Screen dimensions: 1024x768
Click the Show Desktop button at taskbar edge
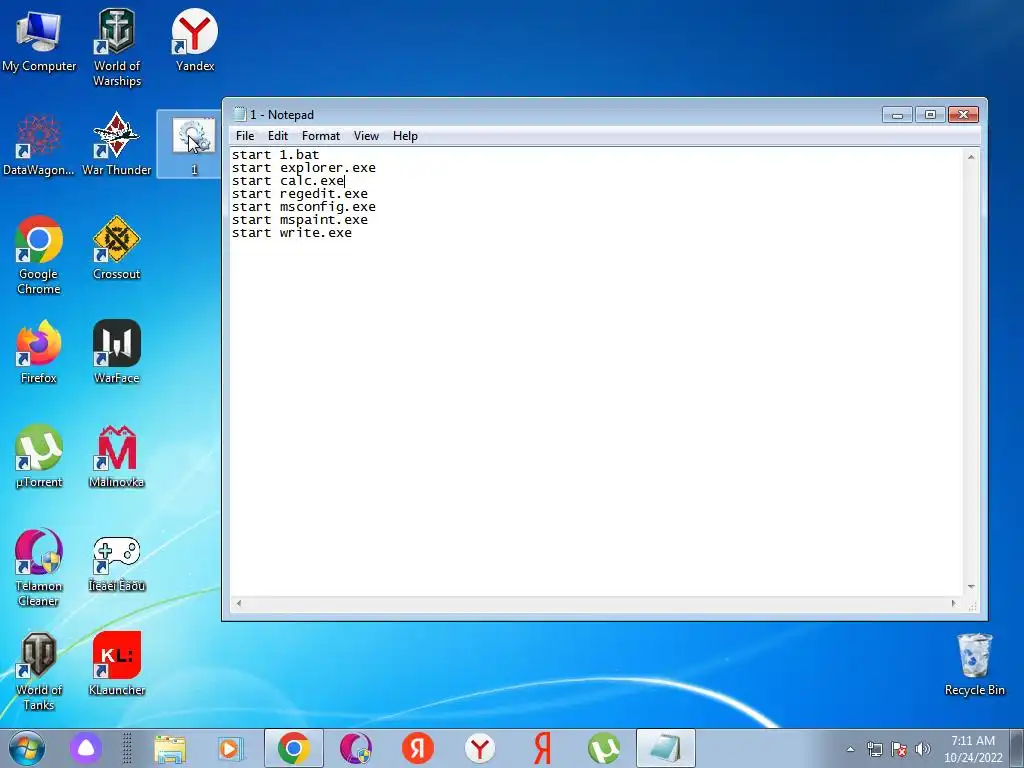click(1017, 748)
